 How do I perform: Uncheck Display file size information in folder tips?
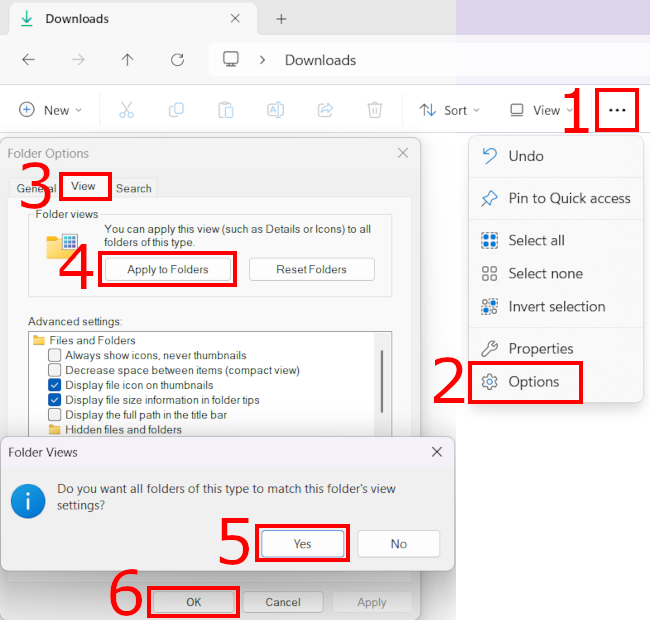point(54,400)
